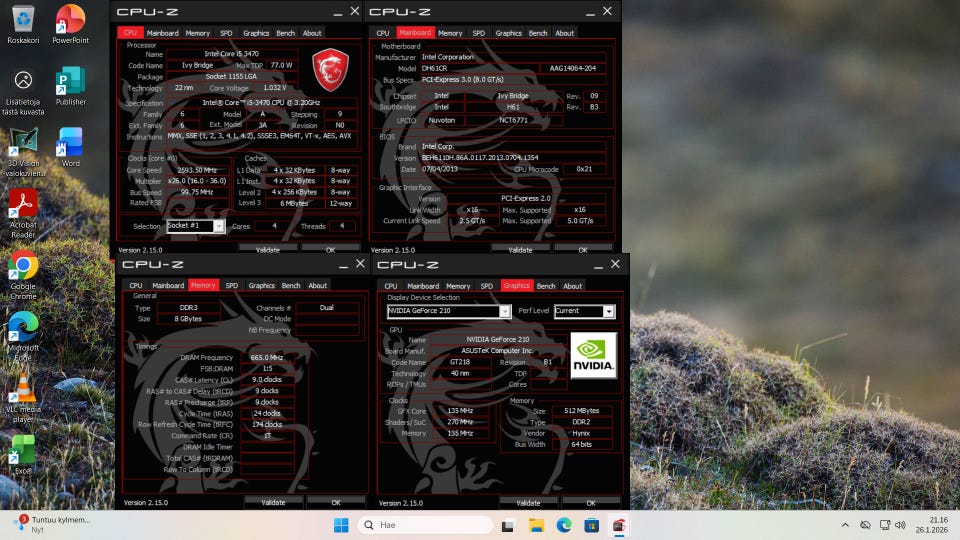The height and width of the screenshot is (540, 960).
Task: Click Validate in the Graphics window
Action: coord(528,503)
